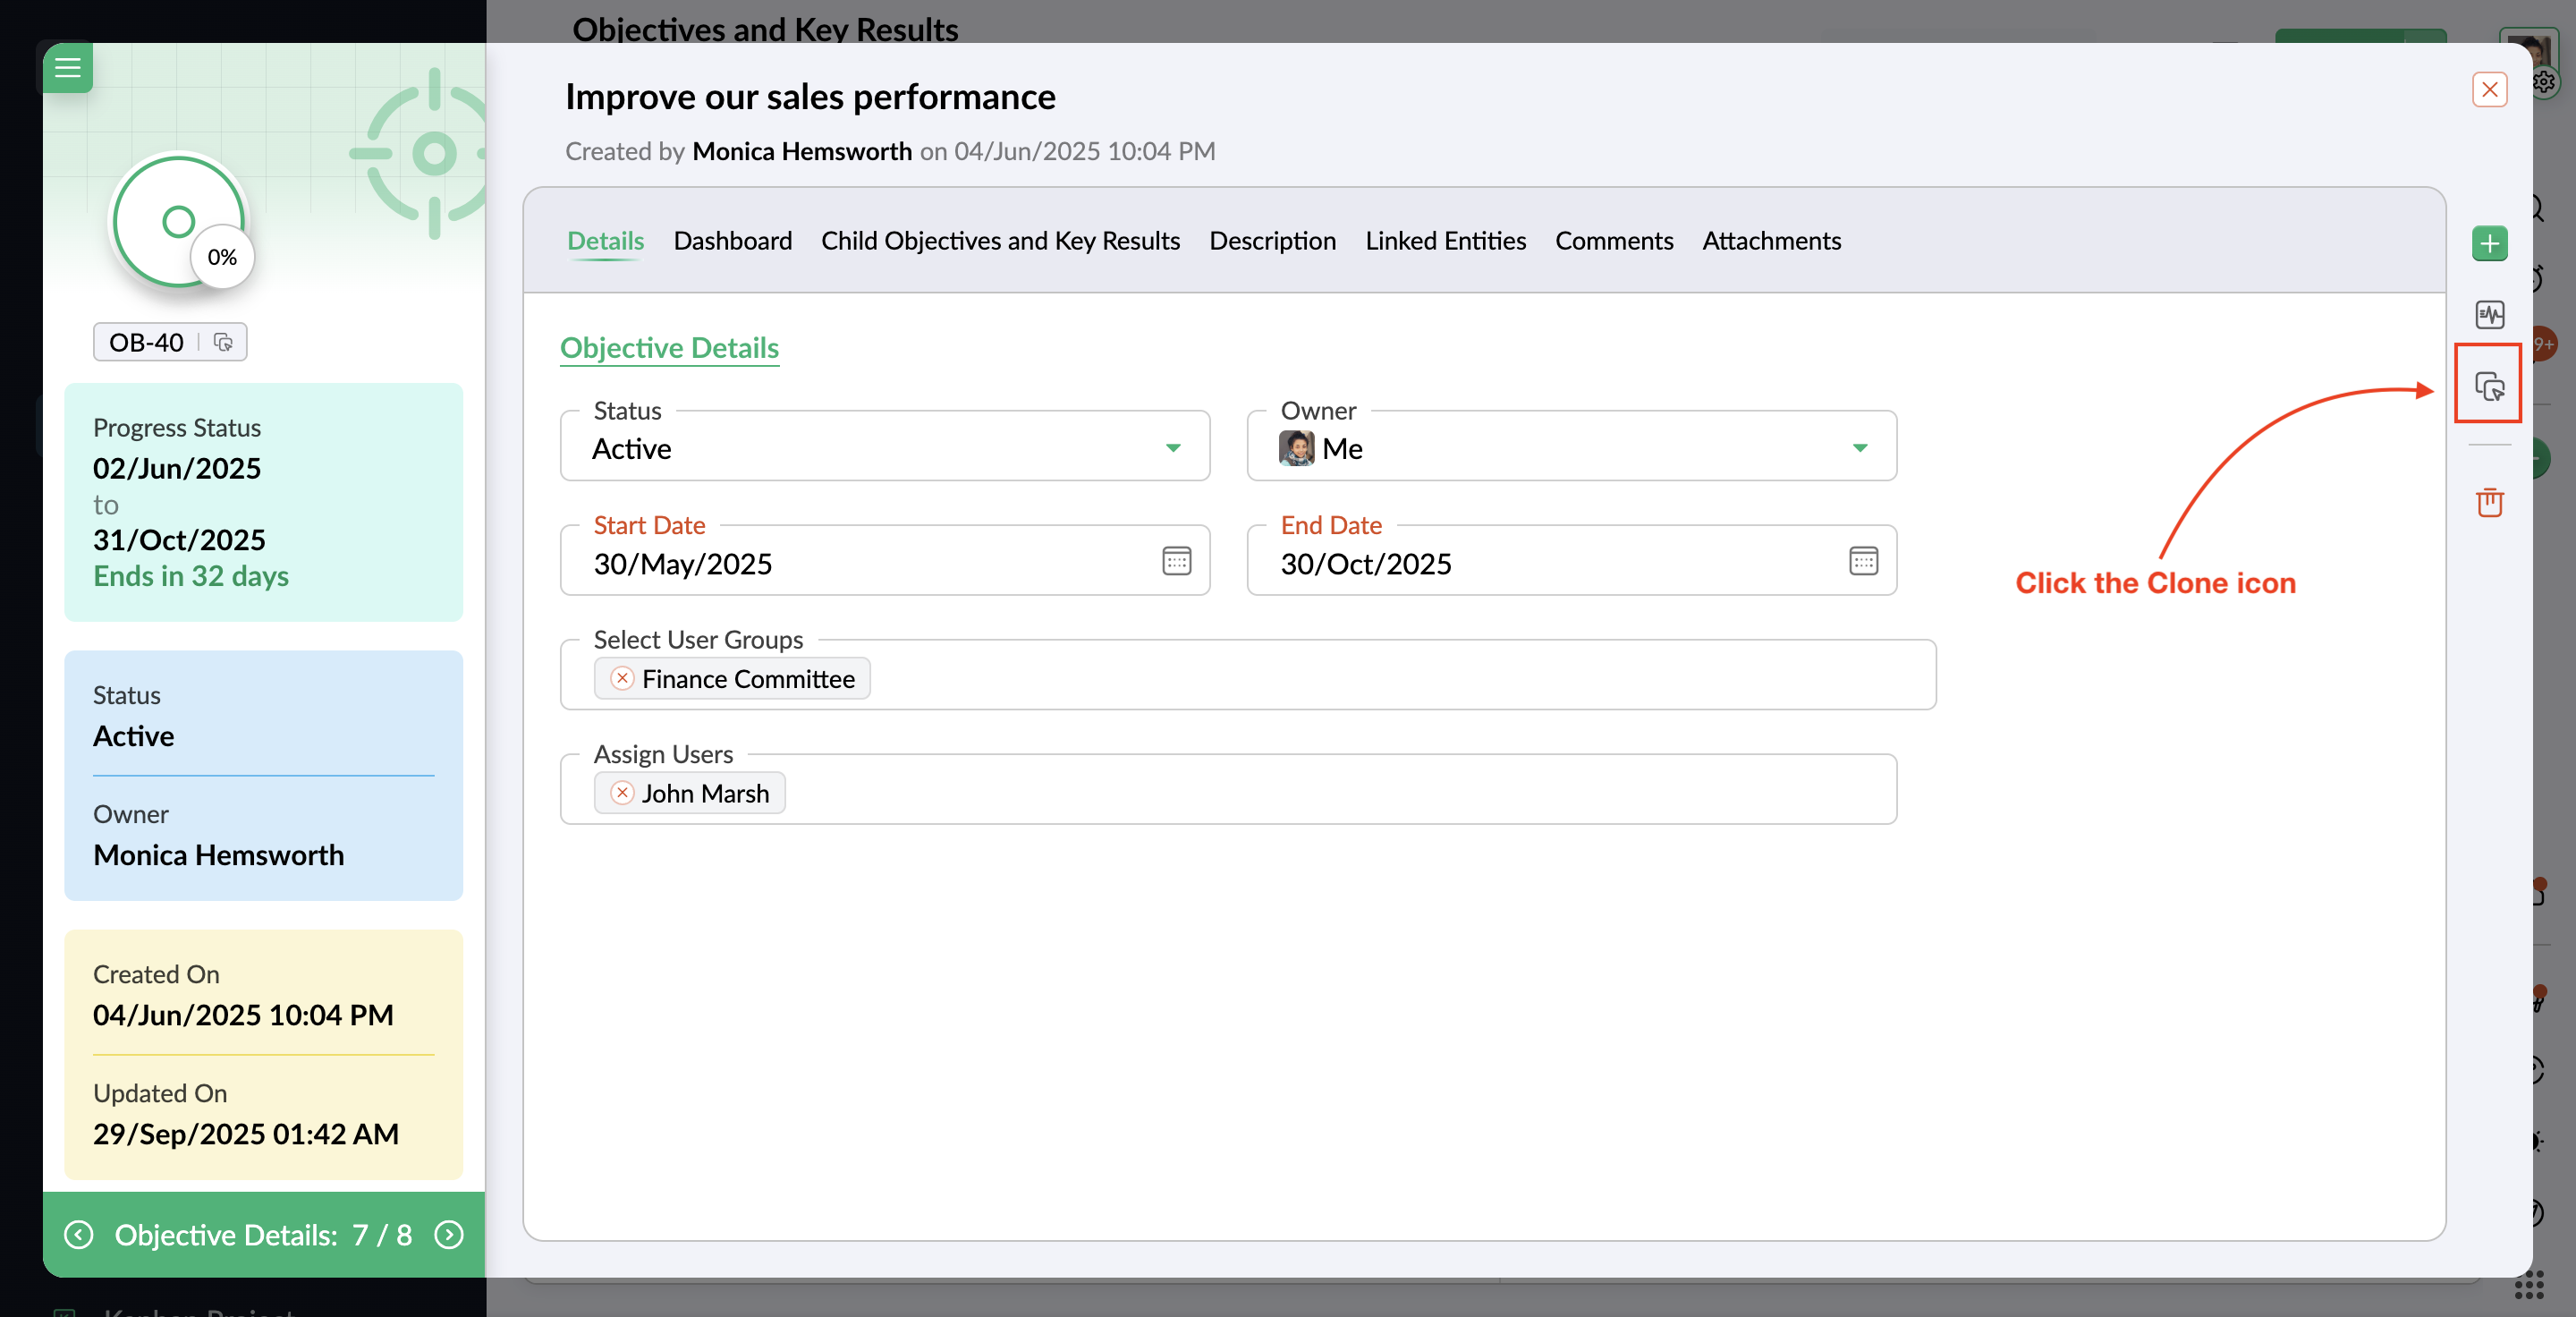Open Child Objectives and Key Results tab
The width and height of the screenshot is (2576, 1317).
(1000, 241)
